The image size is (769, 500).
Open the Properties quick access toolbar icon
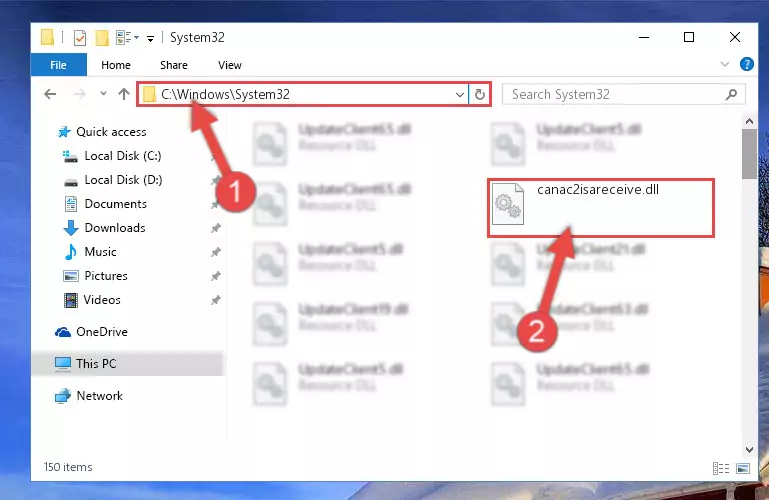coord(79,38)
